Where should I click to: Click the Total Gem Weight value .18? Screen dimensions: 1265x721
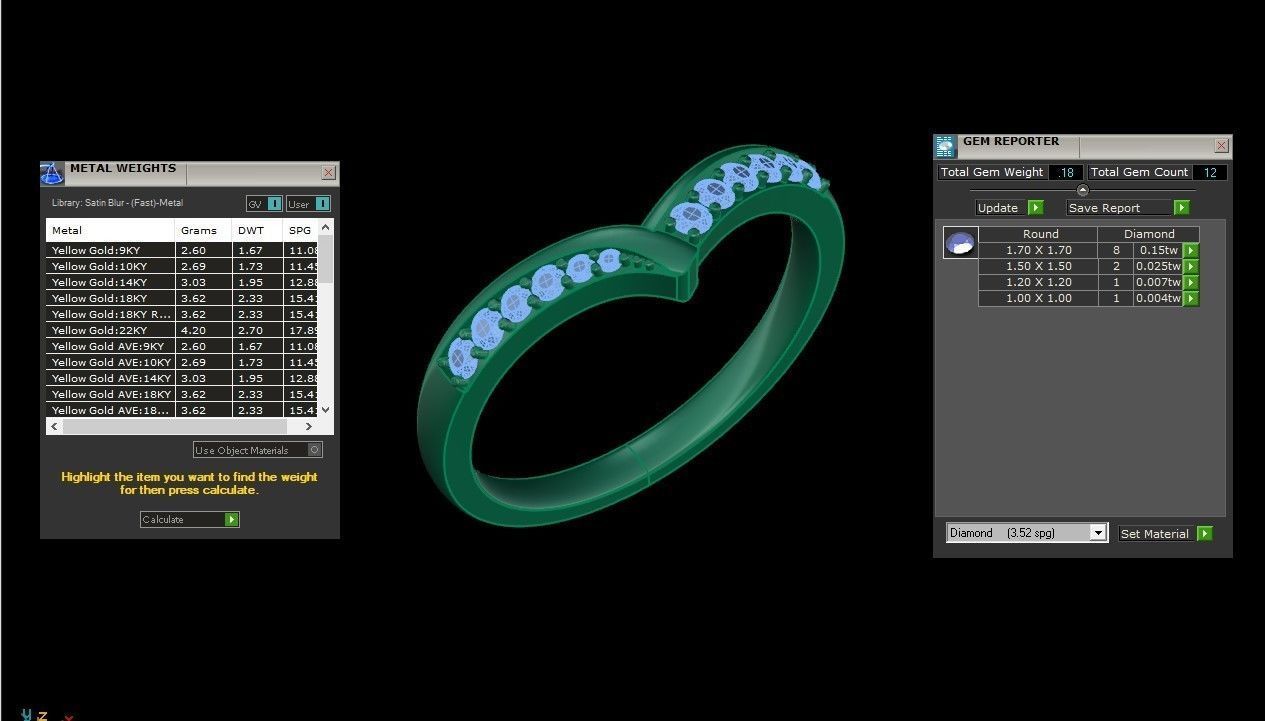pyautogui.click(x=1066, y=172)
